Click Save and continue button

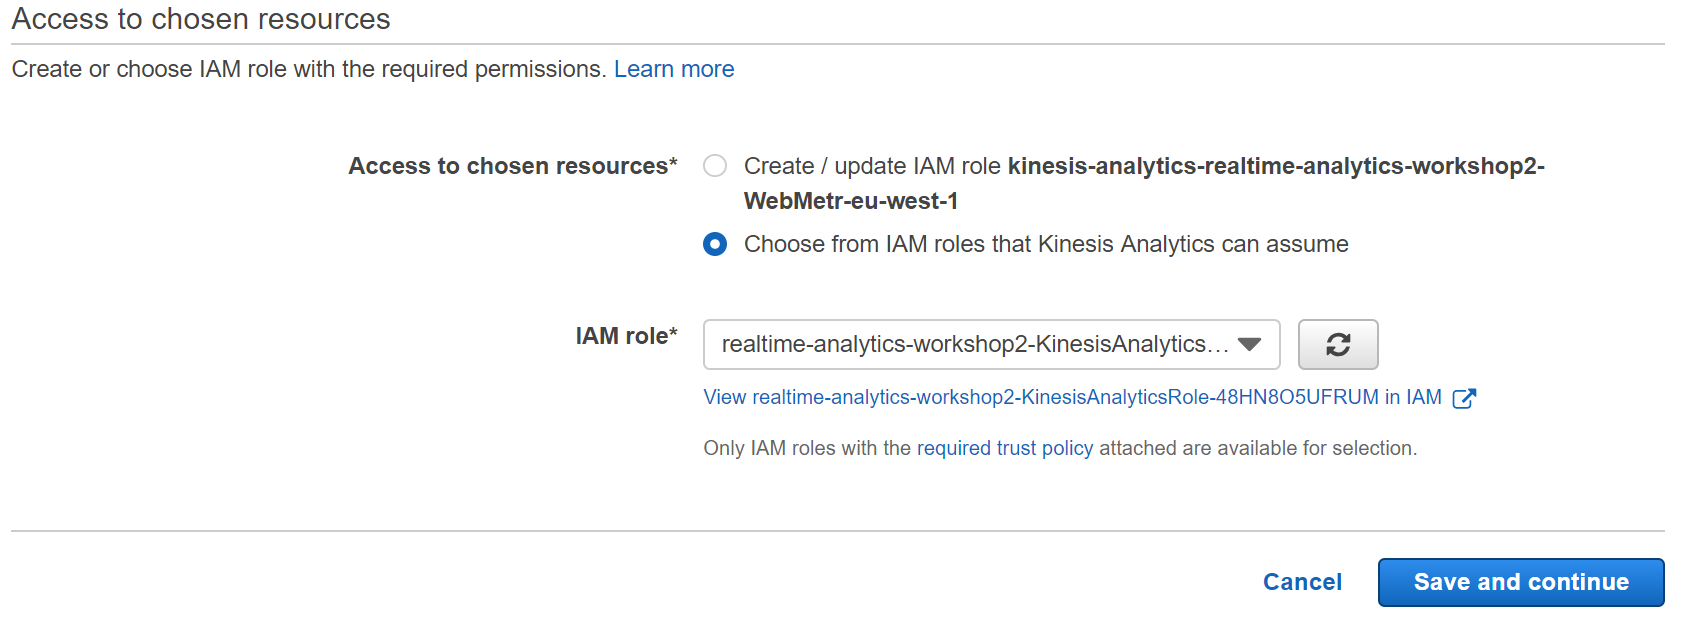tap(1521, 582)
